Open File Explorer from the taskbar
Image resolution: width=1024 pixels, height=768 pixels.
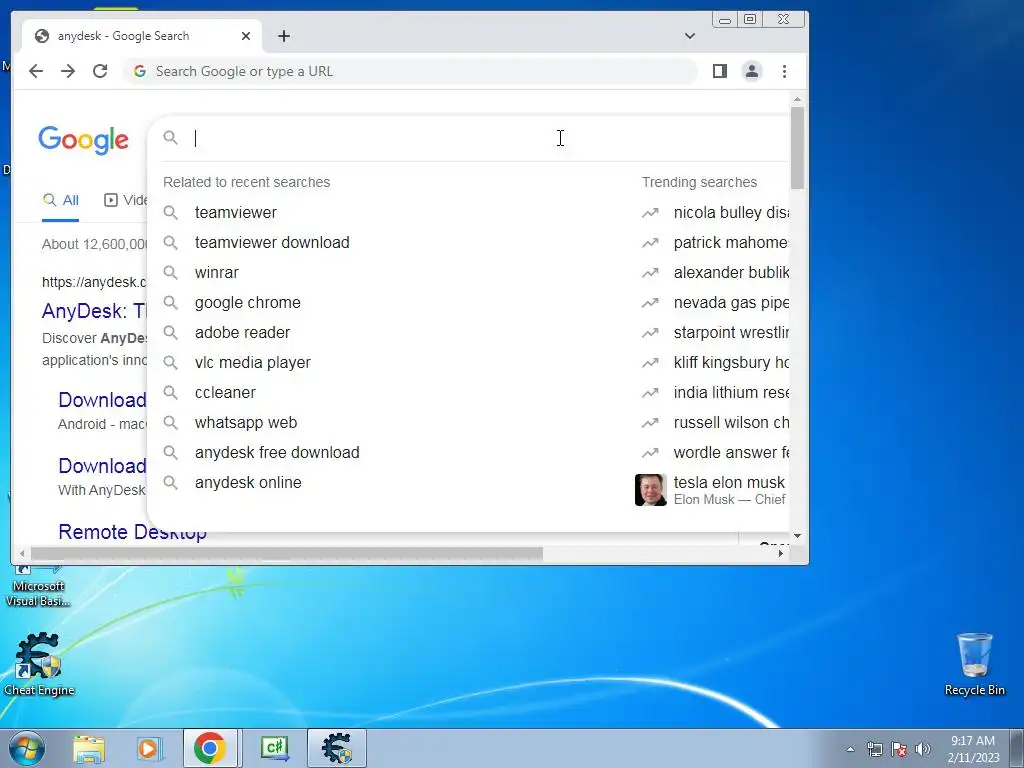tap(89, 748)
